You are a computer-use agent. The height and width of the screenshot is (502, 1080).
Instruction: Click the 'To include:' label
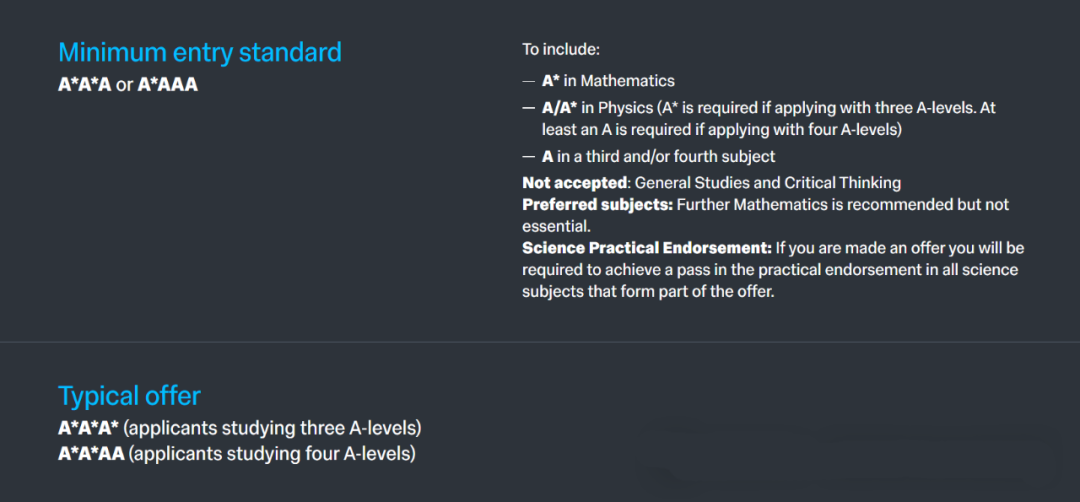(561, 50)
